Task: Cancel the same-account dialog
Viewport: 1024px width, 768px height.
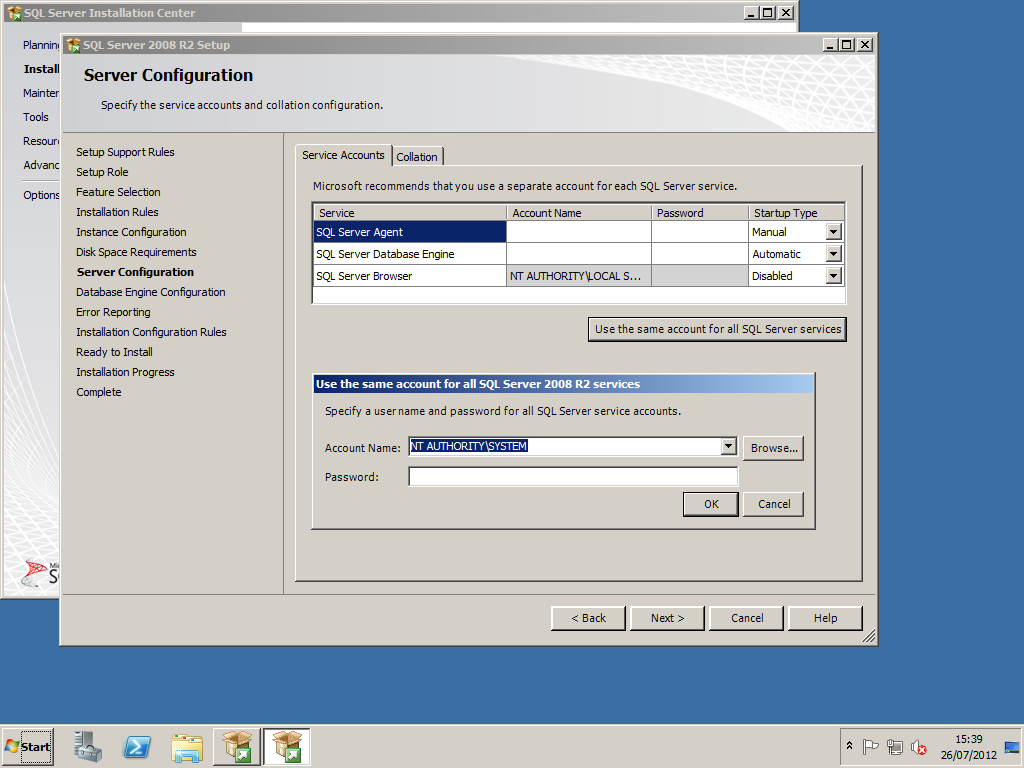Action: (x=774, y=504)
